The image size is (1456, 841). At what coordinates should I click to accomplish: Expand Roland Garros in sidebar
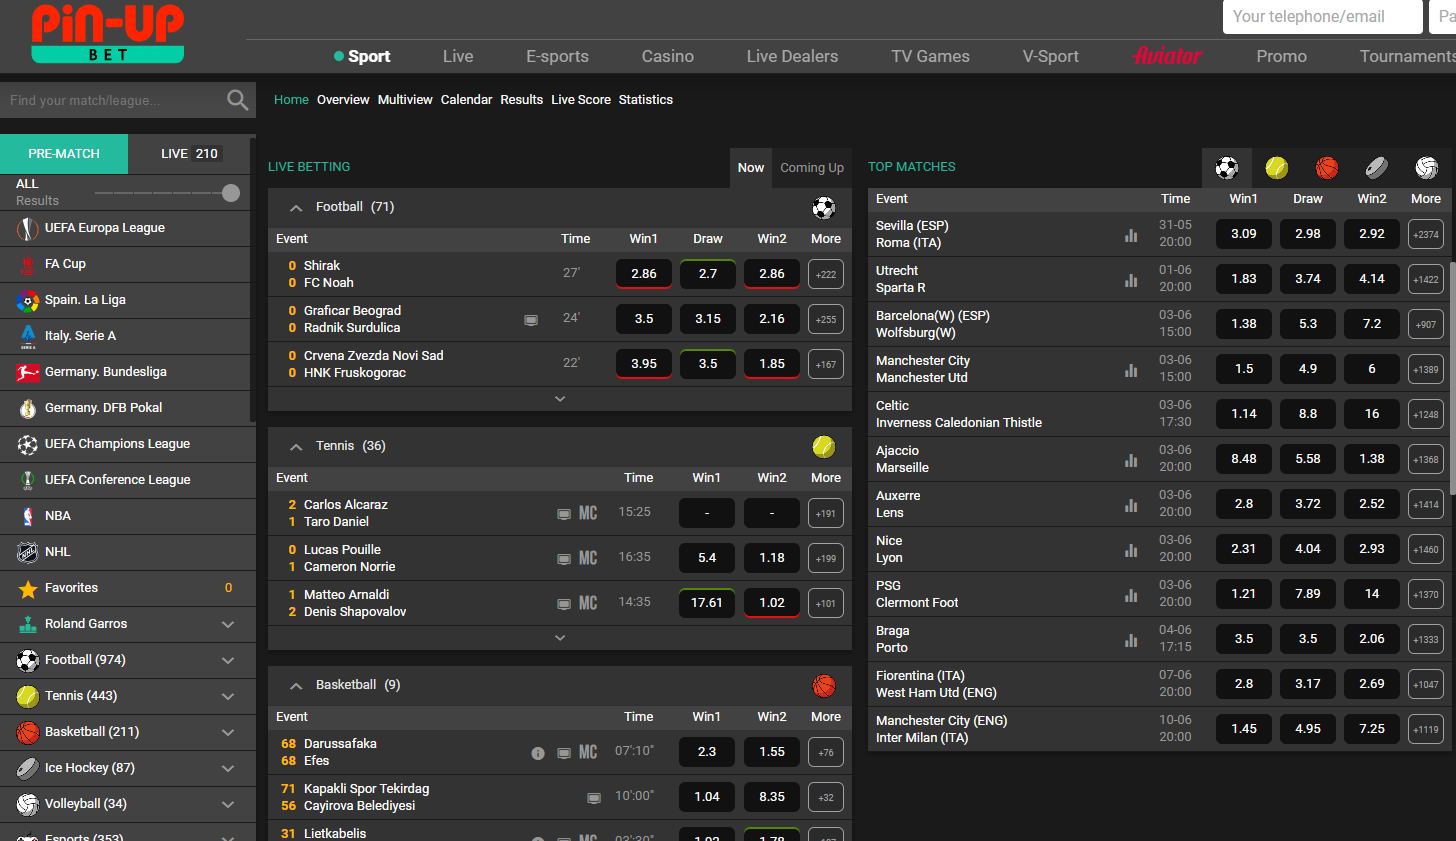click(x=228, y=625)
